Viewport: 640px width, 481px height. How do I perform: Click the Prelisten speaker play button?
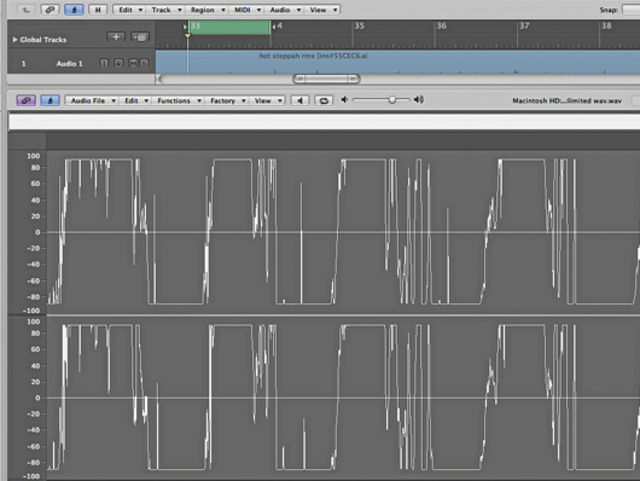pos(300,100)
